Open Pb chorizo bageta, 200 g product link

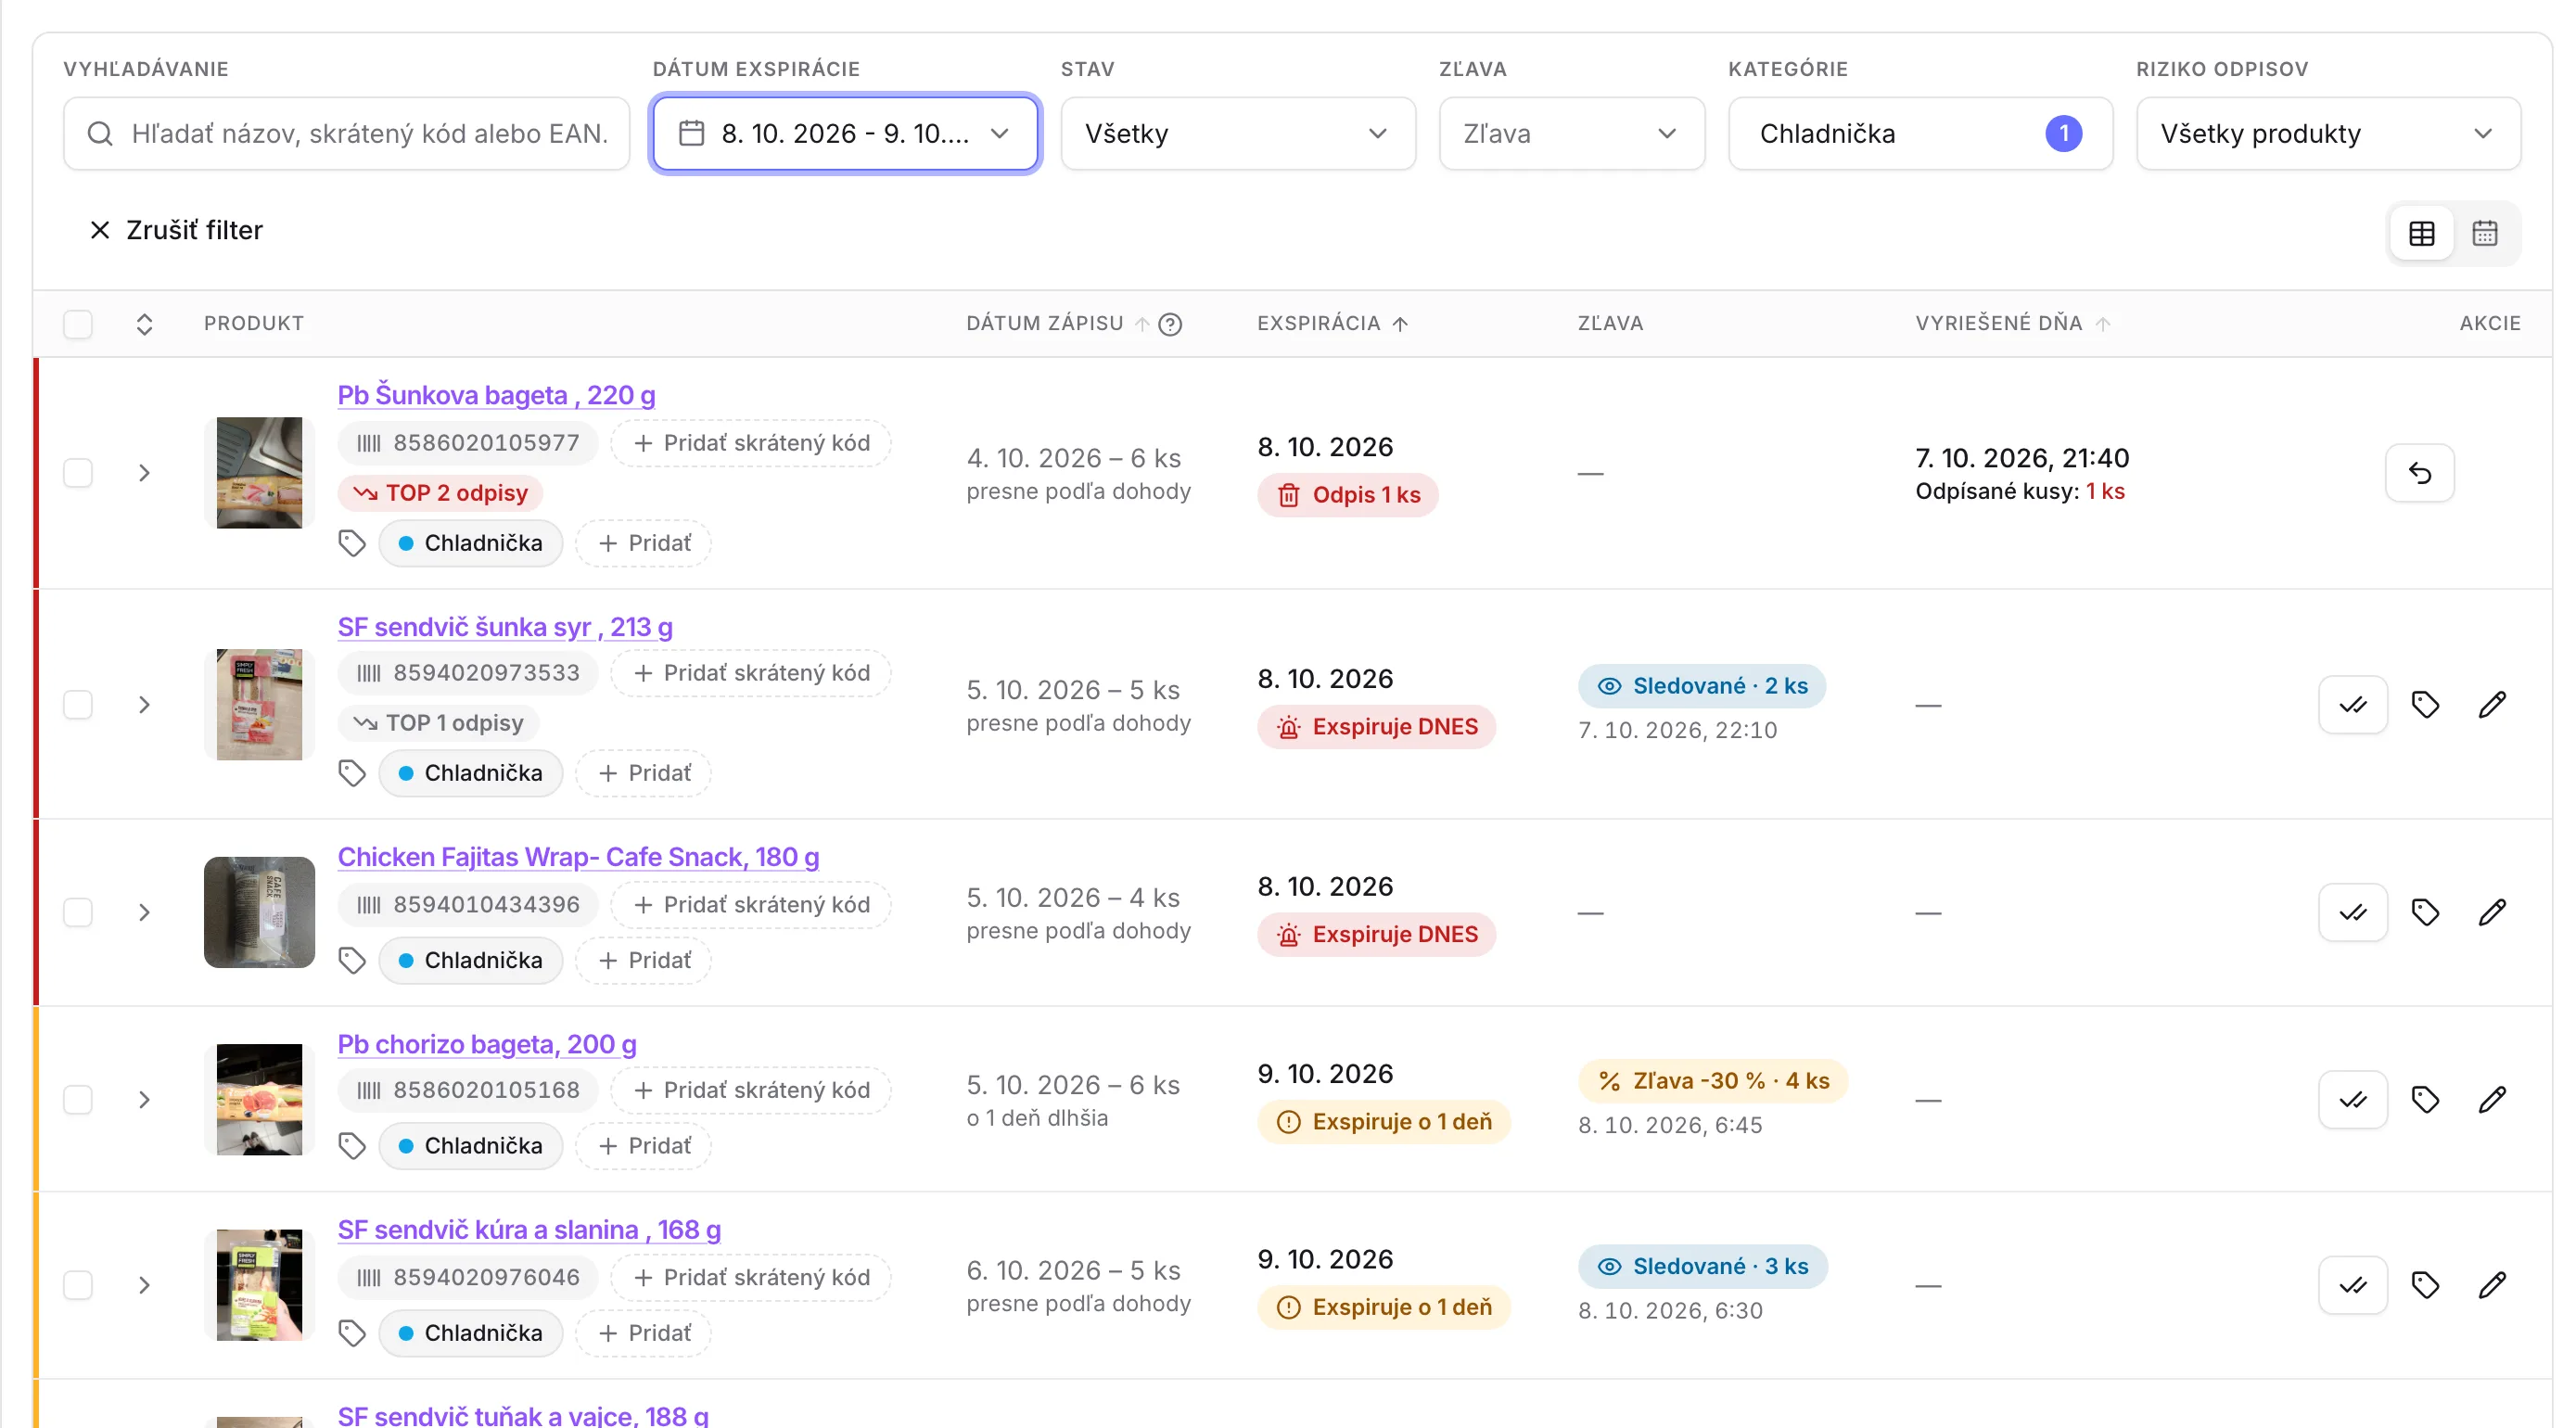[x=486, y=1044]
